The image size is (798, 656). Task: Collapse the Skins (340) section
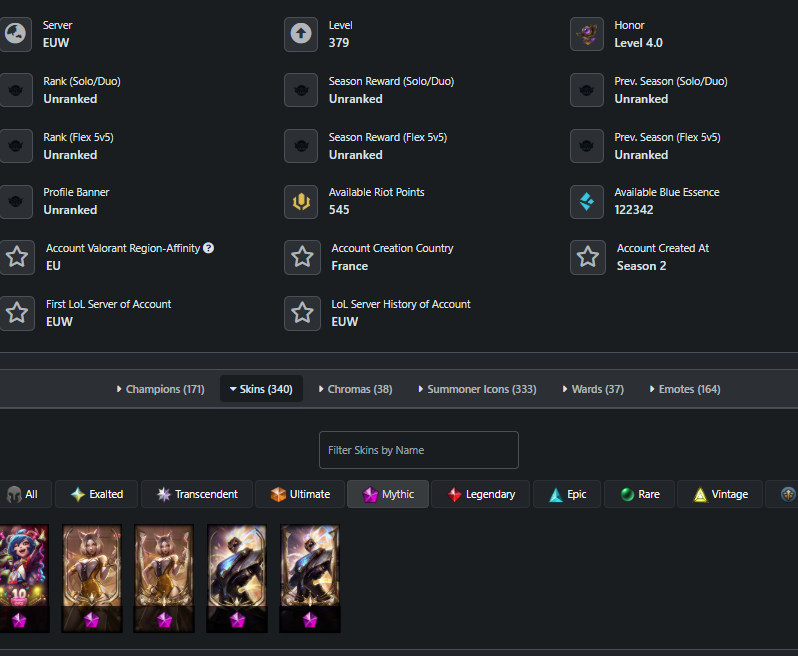(x=261, y=389)
